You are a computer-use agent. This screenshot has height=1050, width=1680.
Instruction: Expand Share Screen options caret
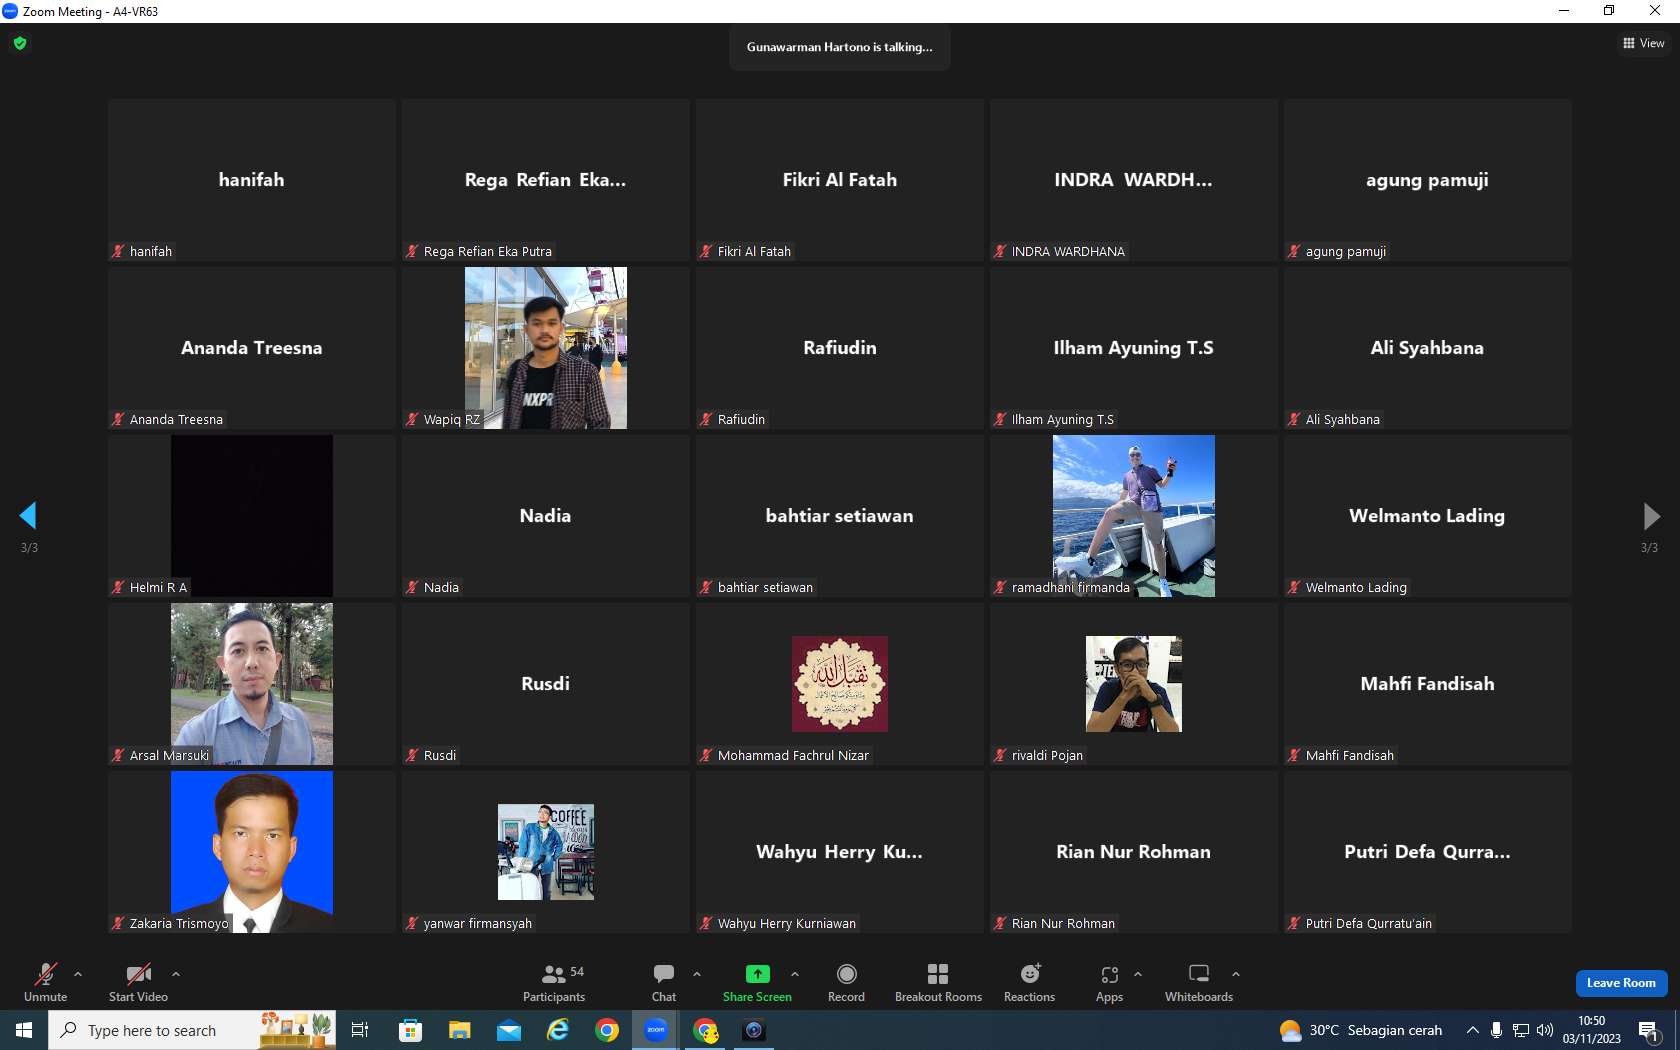(x=795, y=973)
